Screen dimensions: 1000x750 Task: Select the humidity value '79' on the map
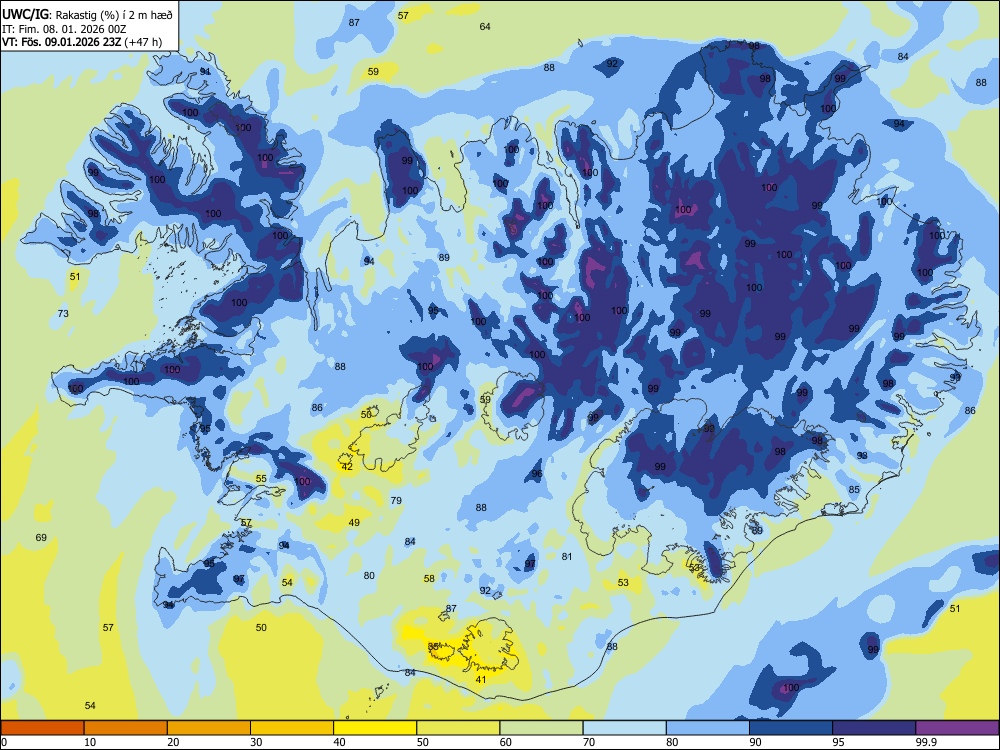396,501
